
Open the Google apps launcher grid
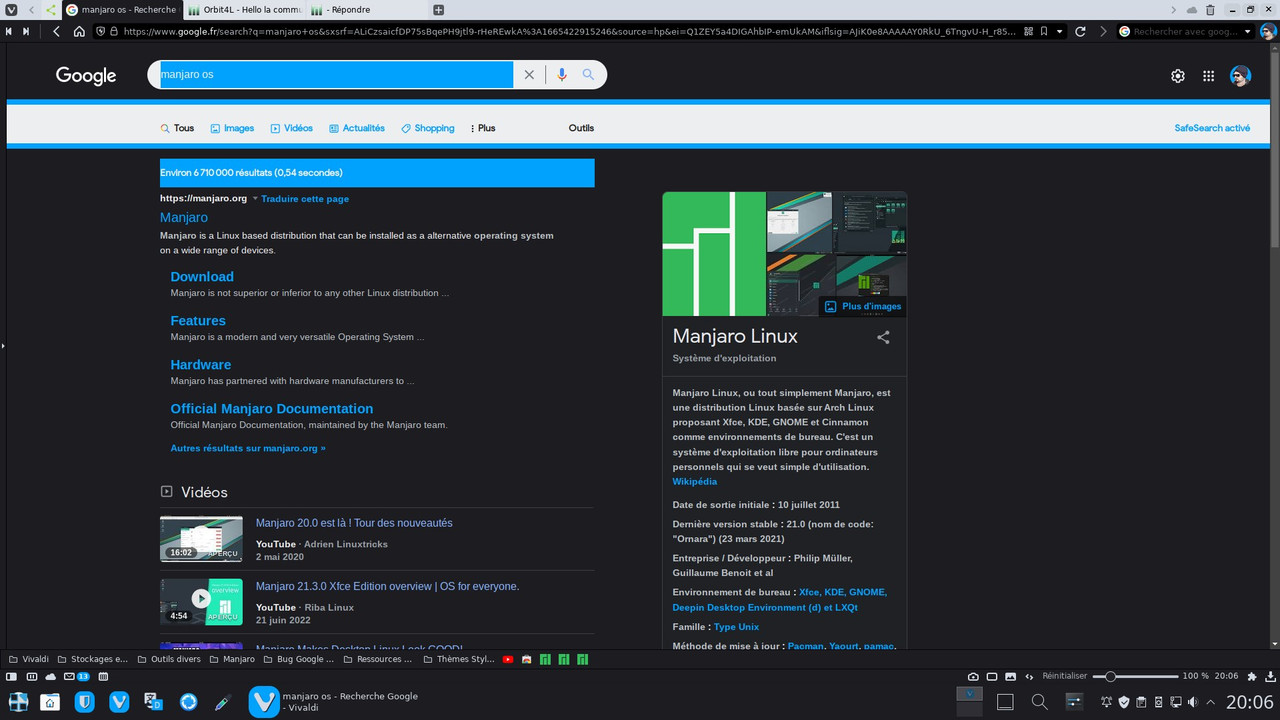[x=1208, y=75]
